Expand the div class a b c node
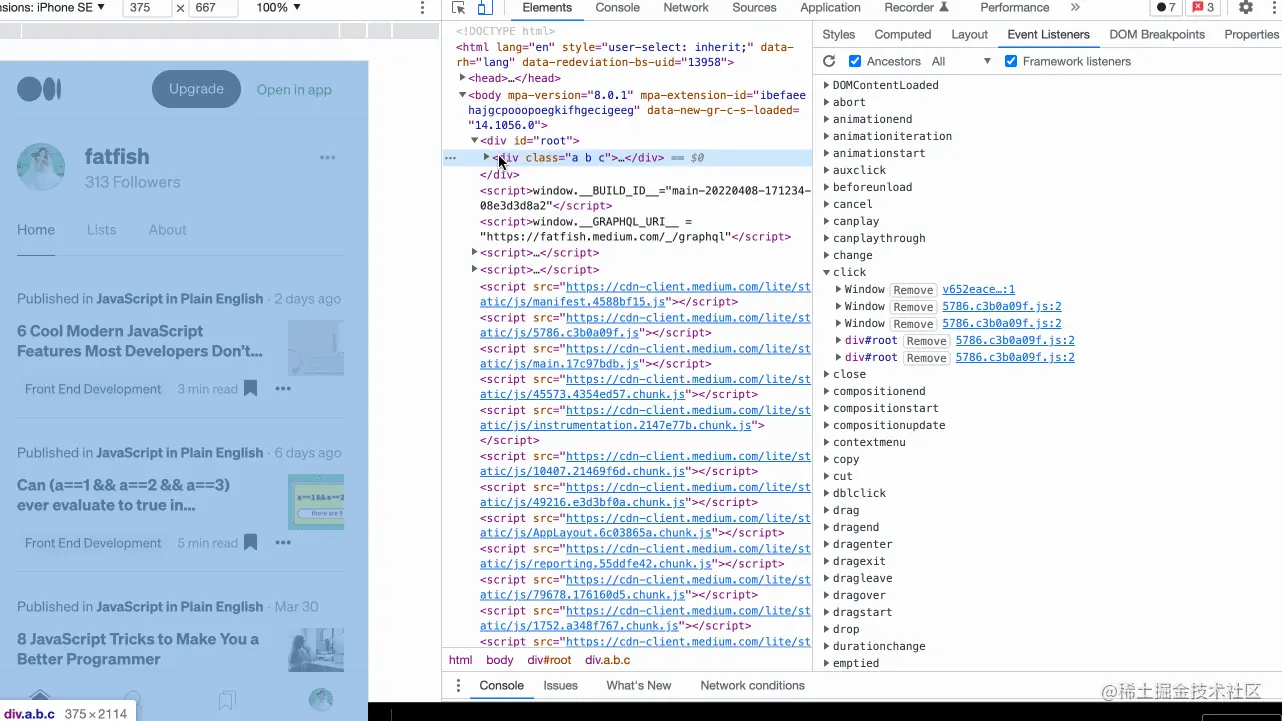Screen dimensions: 1282x721 click(487, 157)
